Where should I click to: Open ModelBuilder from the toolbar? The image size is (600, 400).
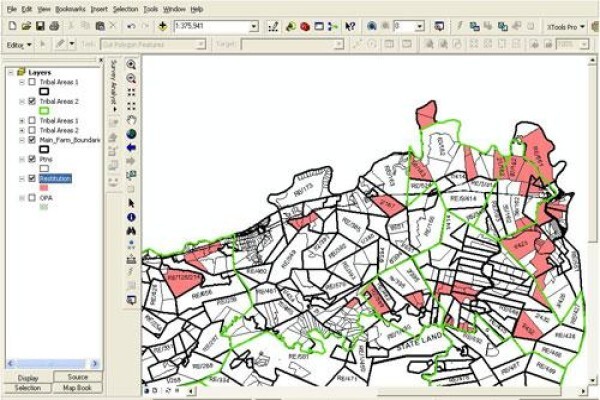333,26
